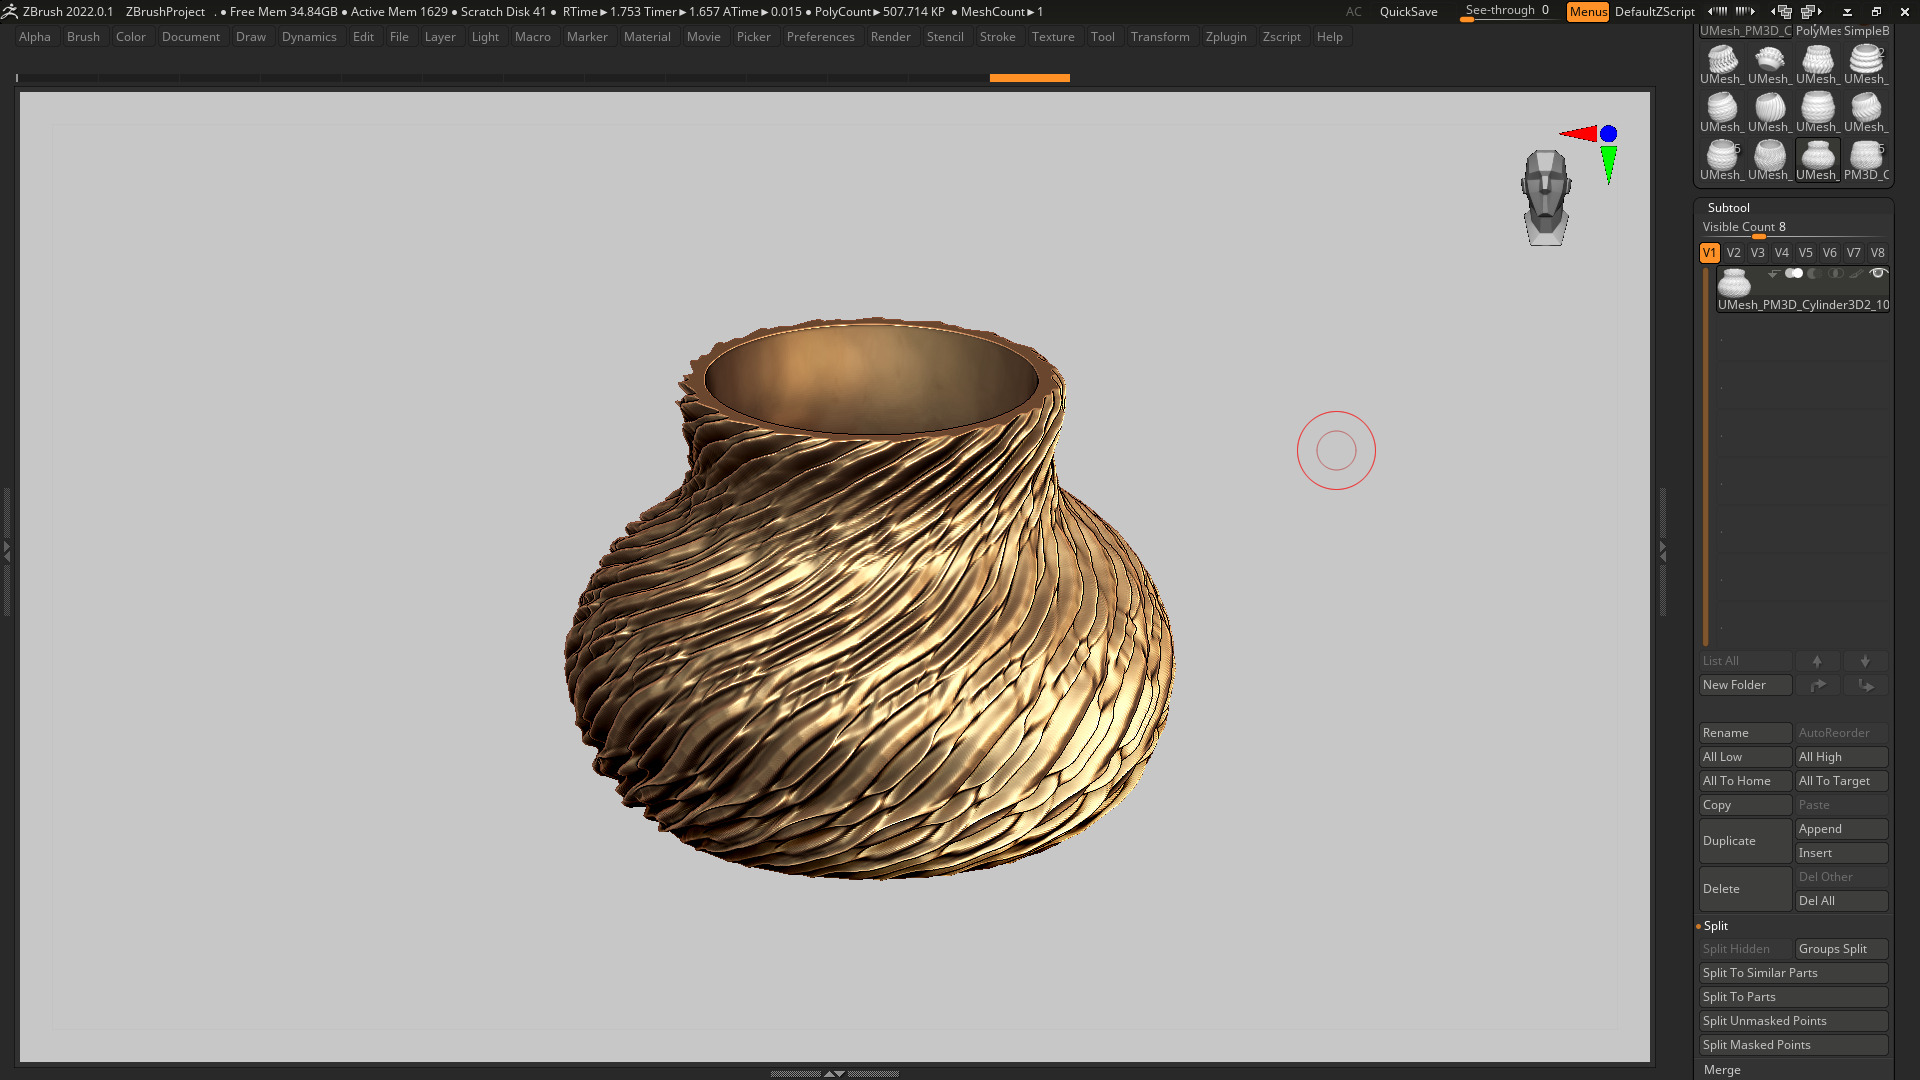Toggle the subtool union boolean icon
Screen dimensions: 1920x1080
[1794, 273]
